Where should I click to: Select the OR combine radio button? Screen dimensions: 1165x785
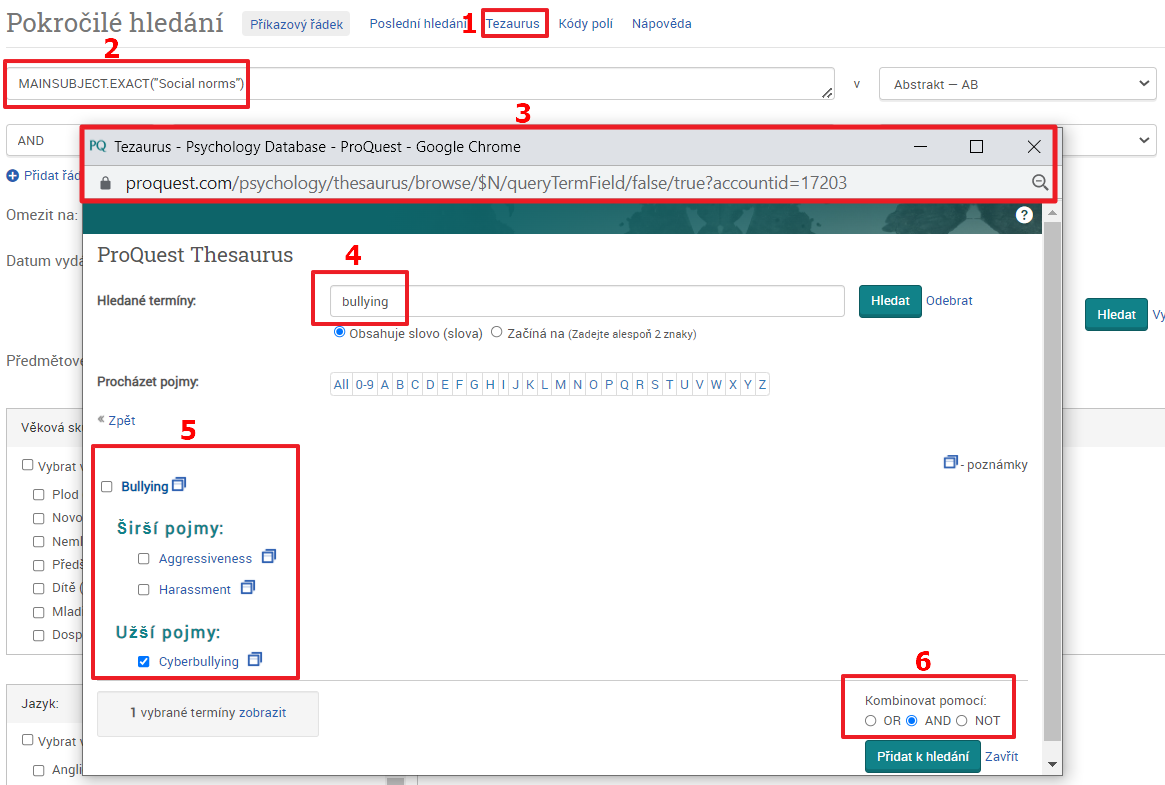(x=871, y=720)
